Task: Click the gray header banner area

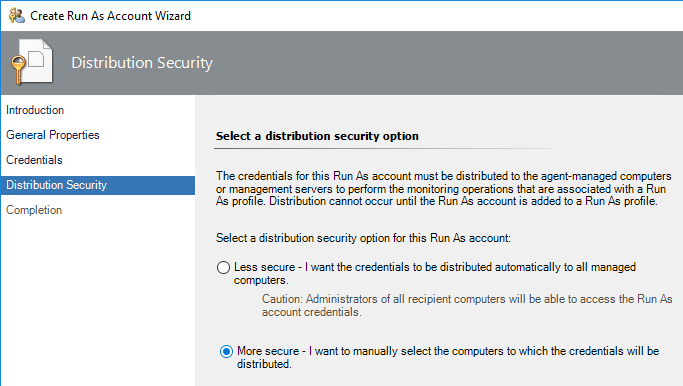Action: (342, 63)
